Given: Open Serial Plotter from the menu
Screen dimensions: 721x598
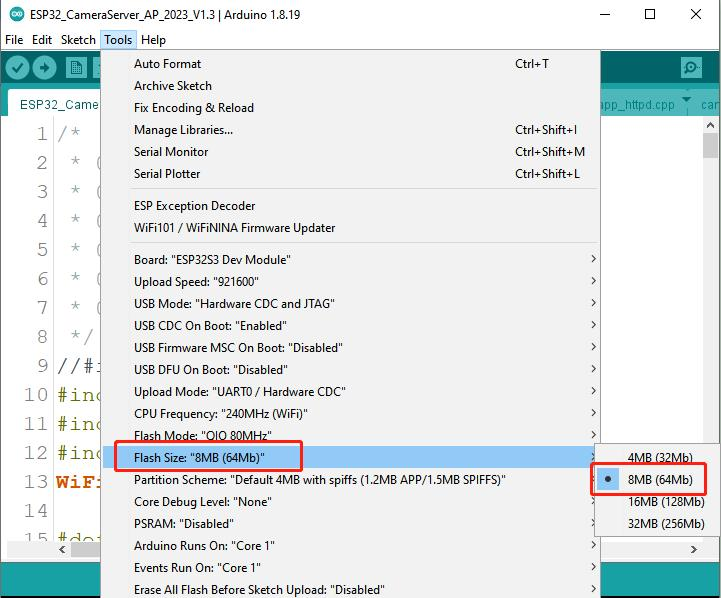Looking at the screenshot, I should (351, 174).
